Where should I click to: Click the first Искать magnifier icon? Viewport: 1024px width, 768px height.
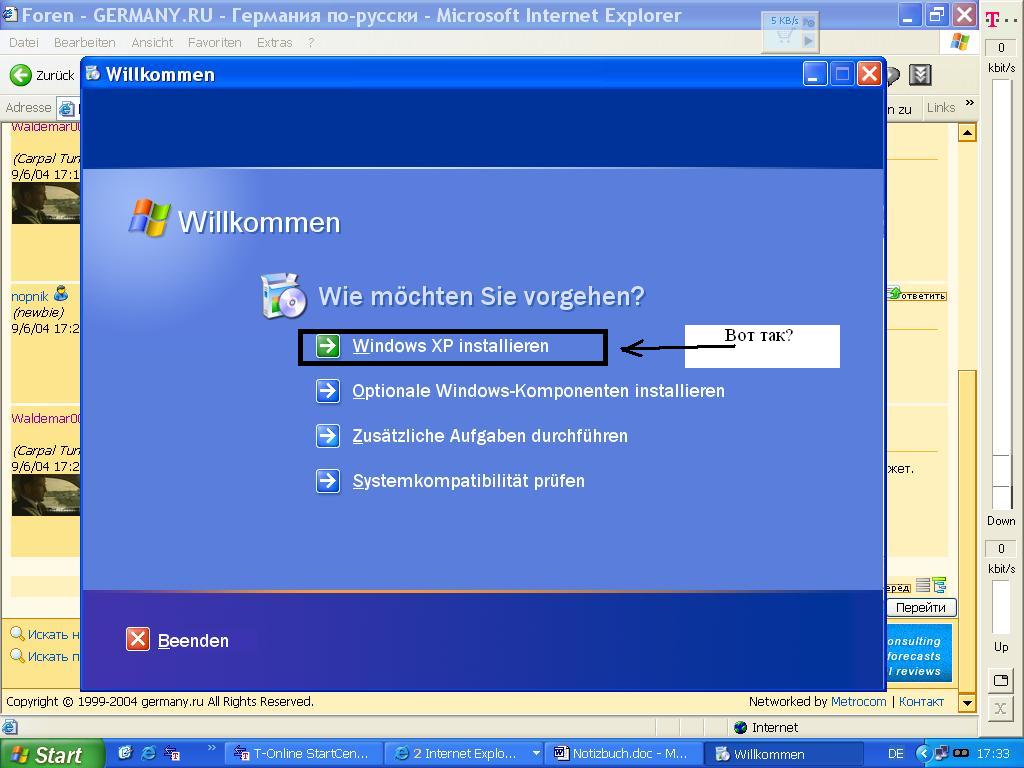click(x=18, y=633)
